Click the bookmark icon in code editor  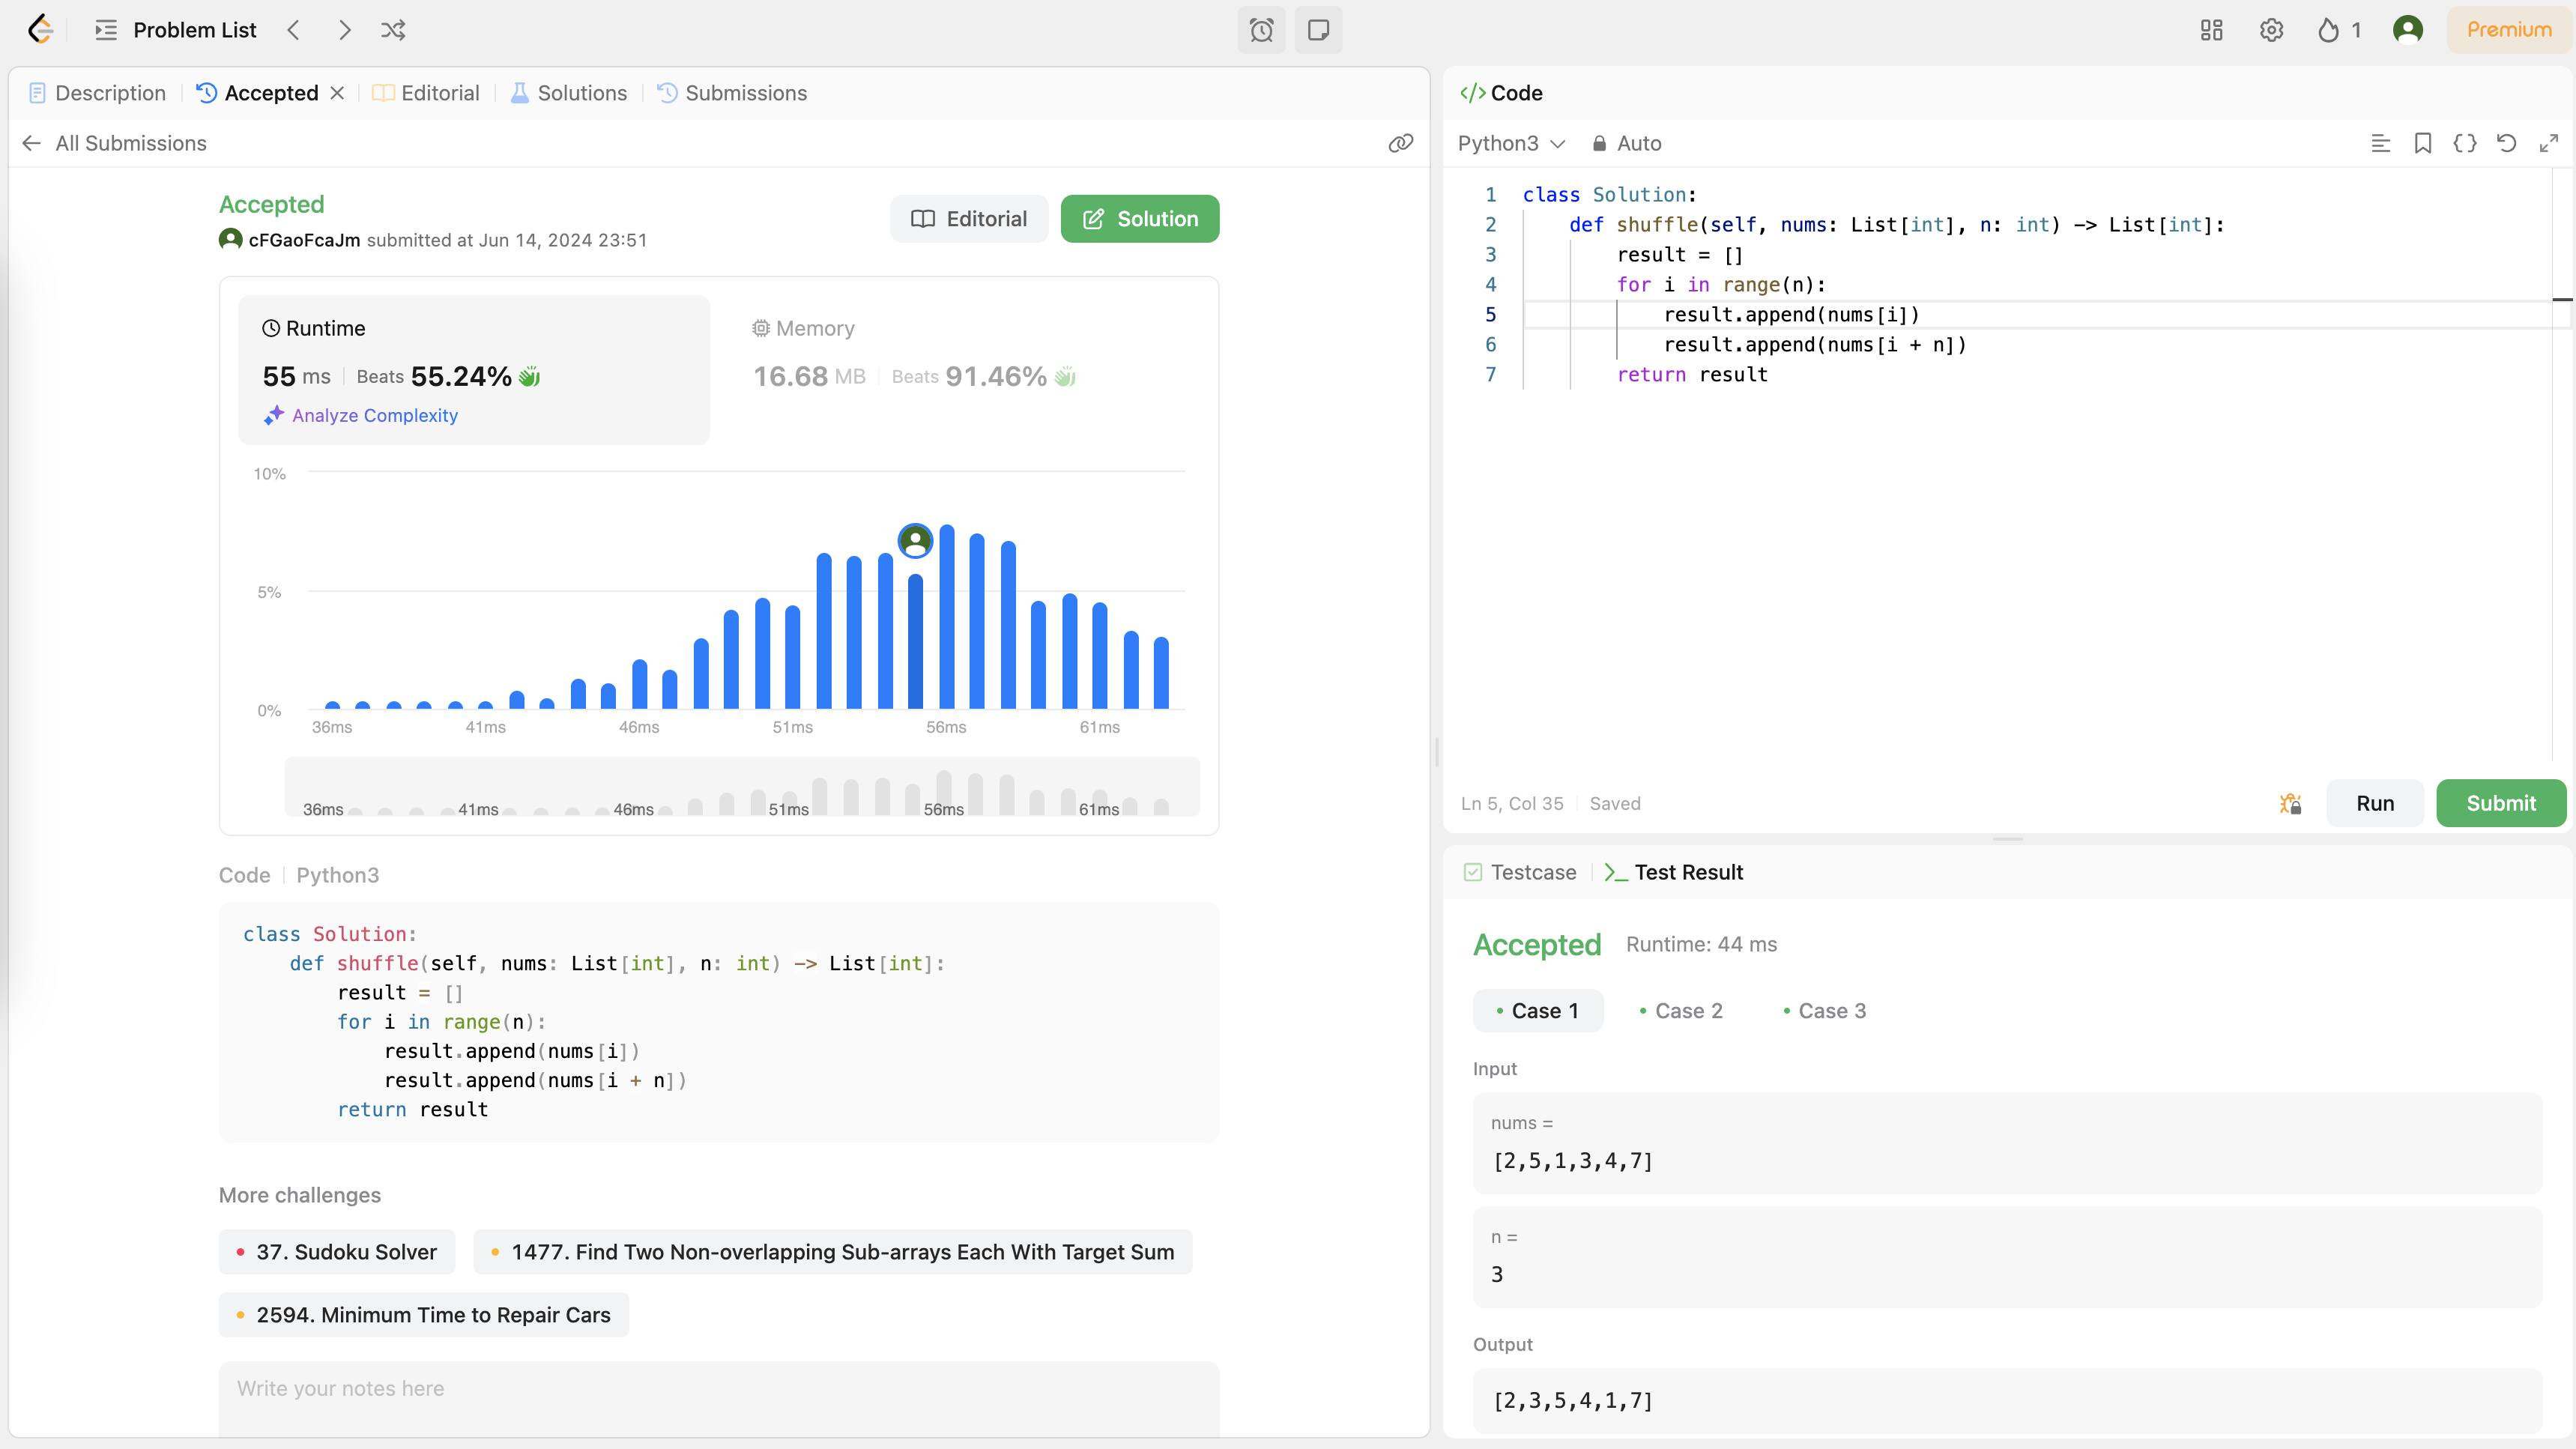coord(2422,143)
